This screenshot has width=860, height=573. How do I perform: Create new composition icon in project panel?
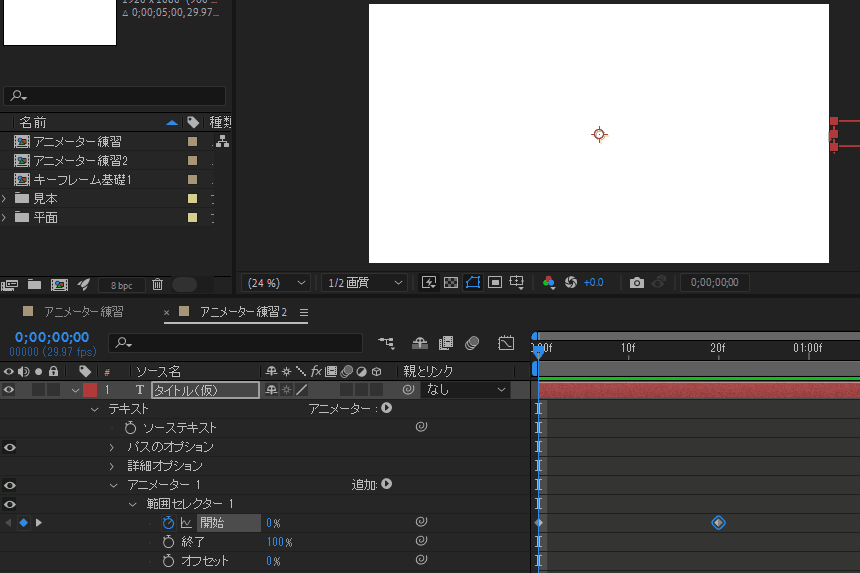coord(59,285)
